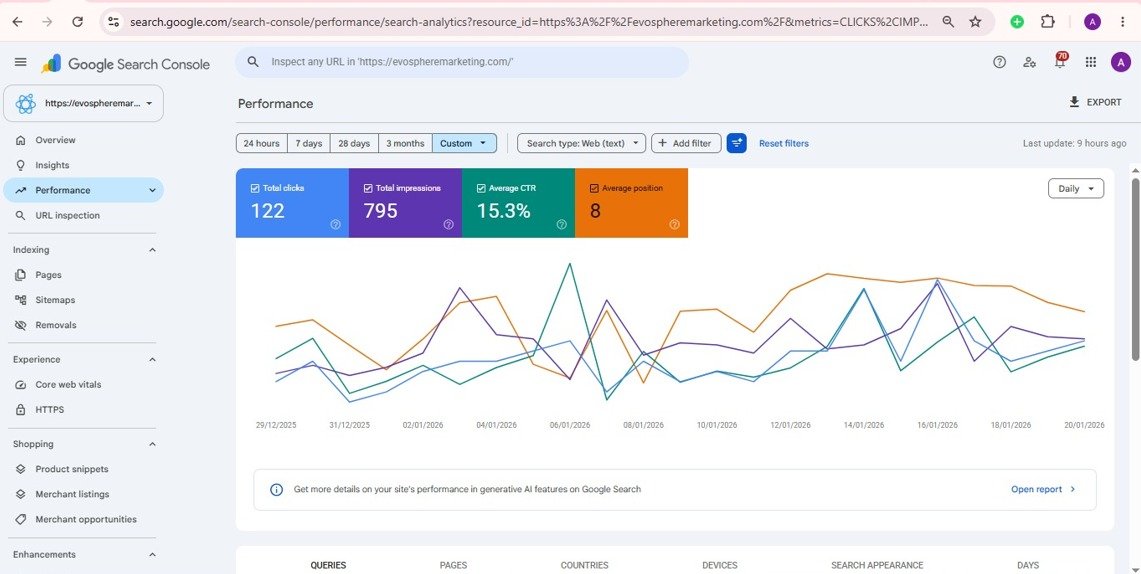This screenshot has width=1141, height=574.
Task: Click the help icon on Average position card
Action: click(675, 225)
